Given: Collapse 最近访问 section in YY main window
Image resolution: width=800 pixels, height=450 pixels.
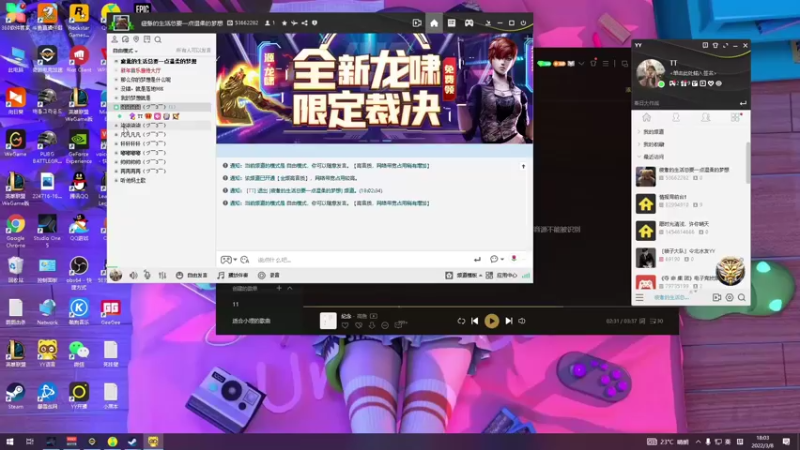Looking at the screenshot, I should coord(651,157).
